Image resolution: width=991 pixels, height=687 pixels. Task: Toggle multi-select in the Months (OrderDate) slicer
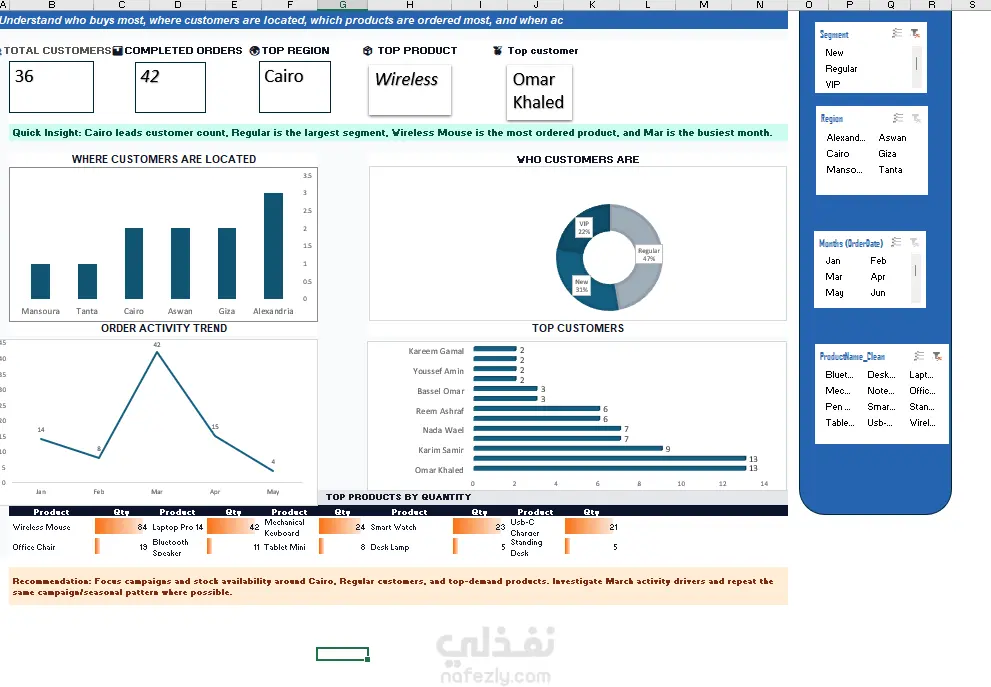(896, 242)
